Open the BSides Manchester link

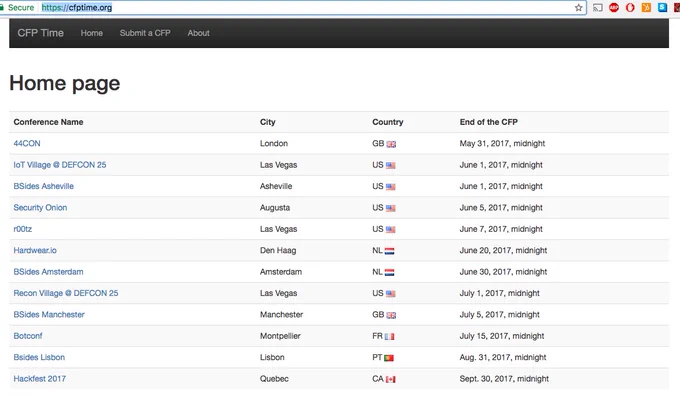coord(49,314)
